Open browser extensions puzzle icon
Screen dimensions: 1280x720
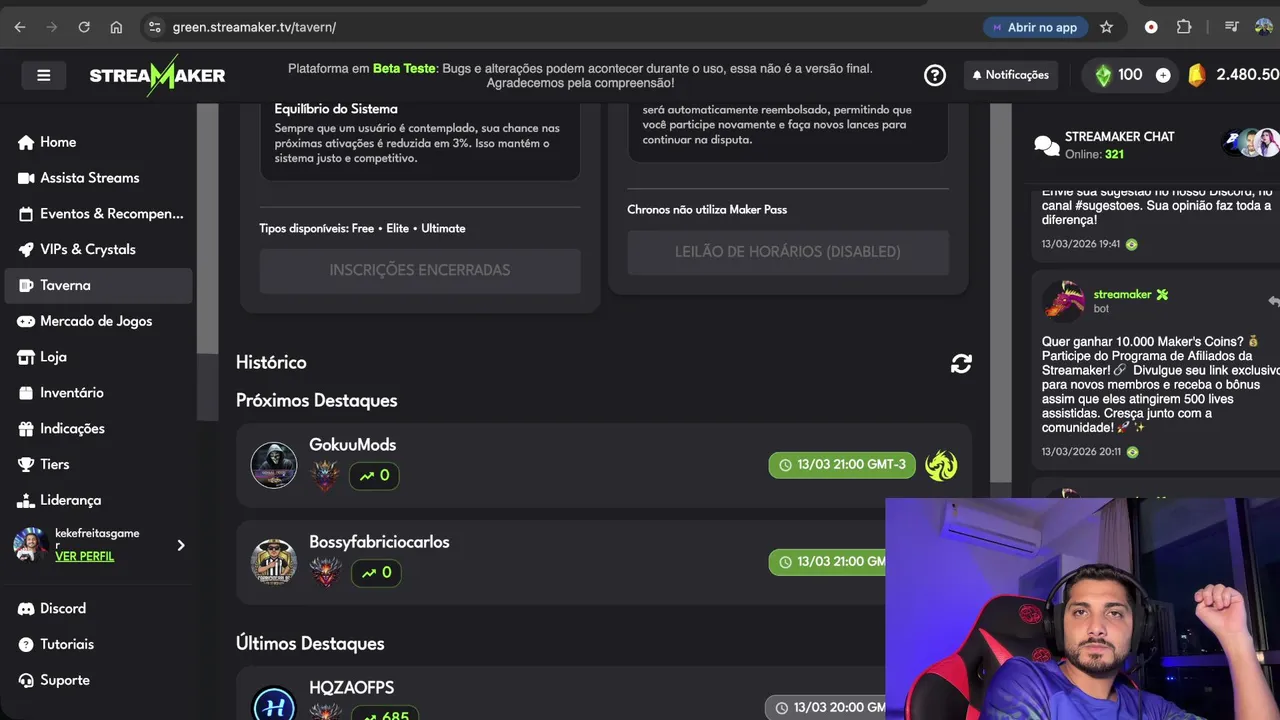coord(1184,27)
